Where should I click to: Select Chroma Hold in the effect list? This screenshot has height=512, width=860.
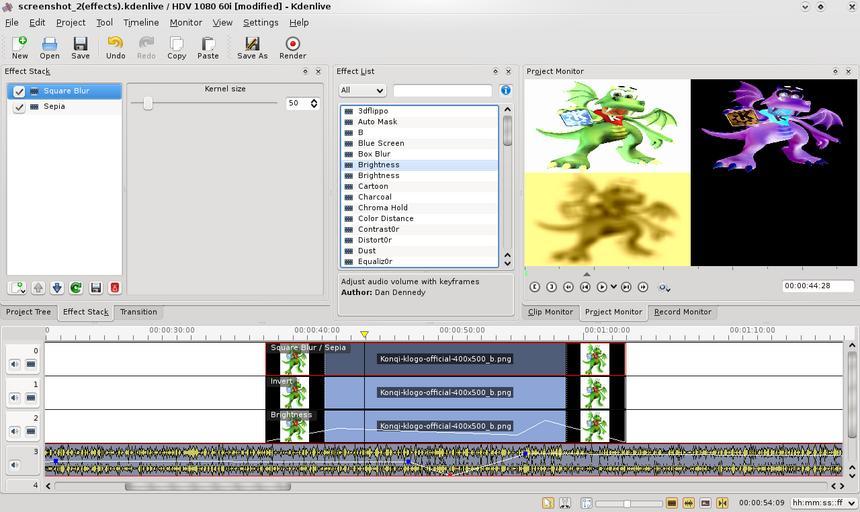coord(382,208)
